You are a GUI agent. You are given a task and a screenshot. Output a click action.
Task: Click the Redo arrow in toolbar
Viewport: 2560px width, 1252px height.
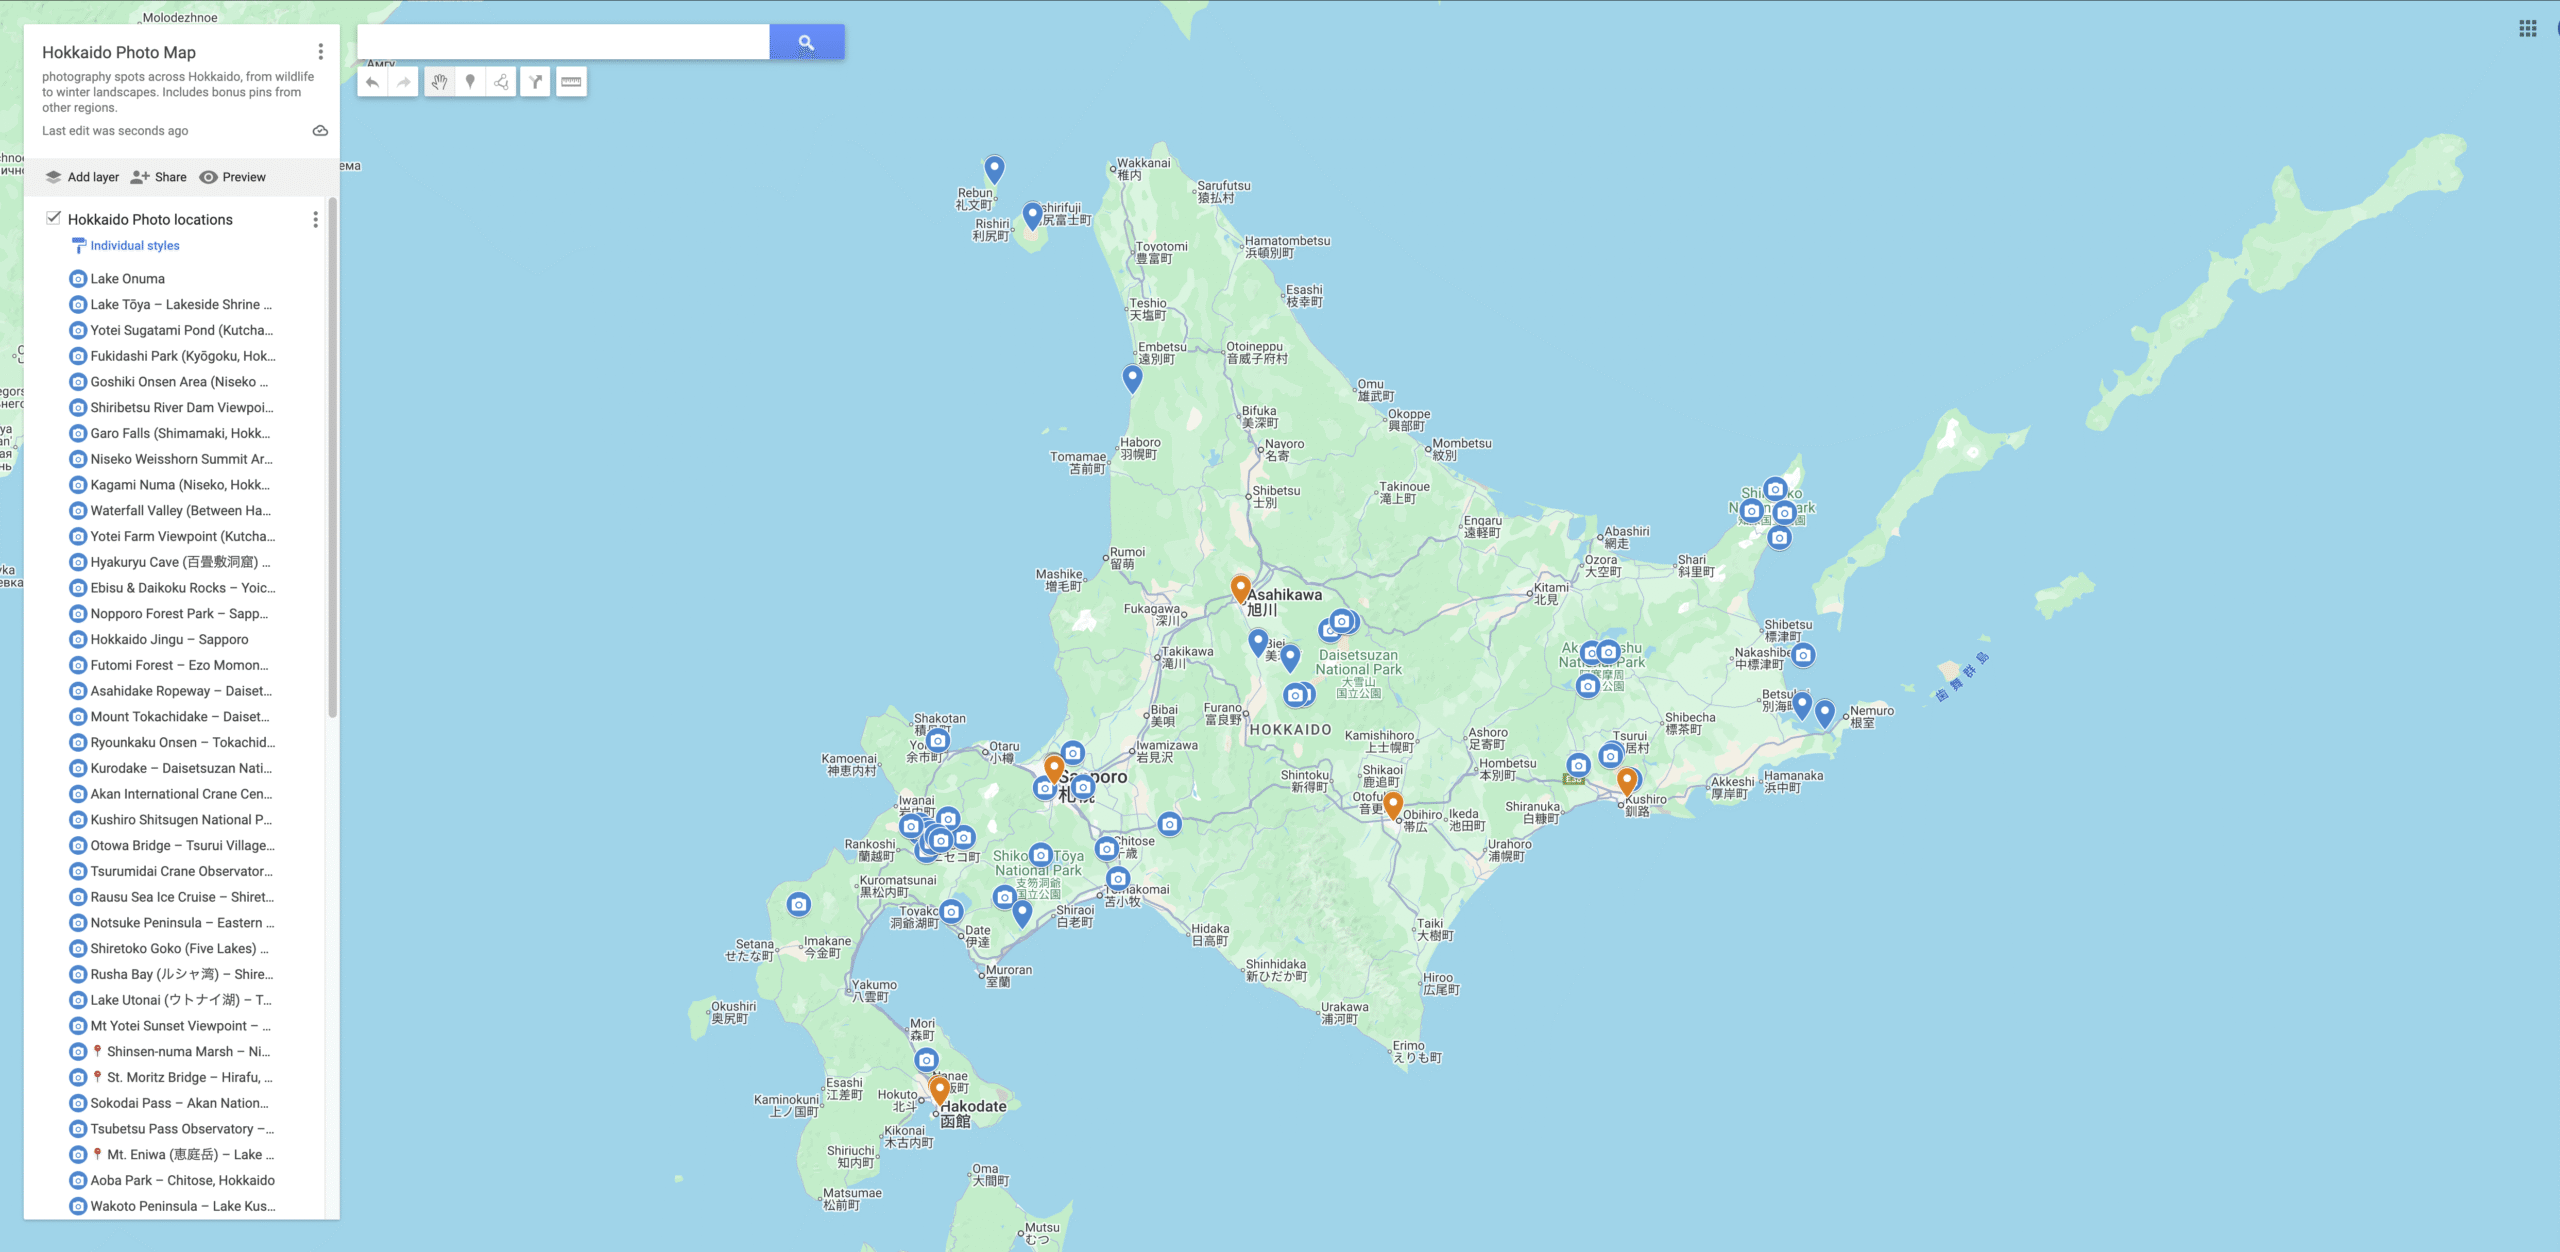[x=403, y=83]
